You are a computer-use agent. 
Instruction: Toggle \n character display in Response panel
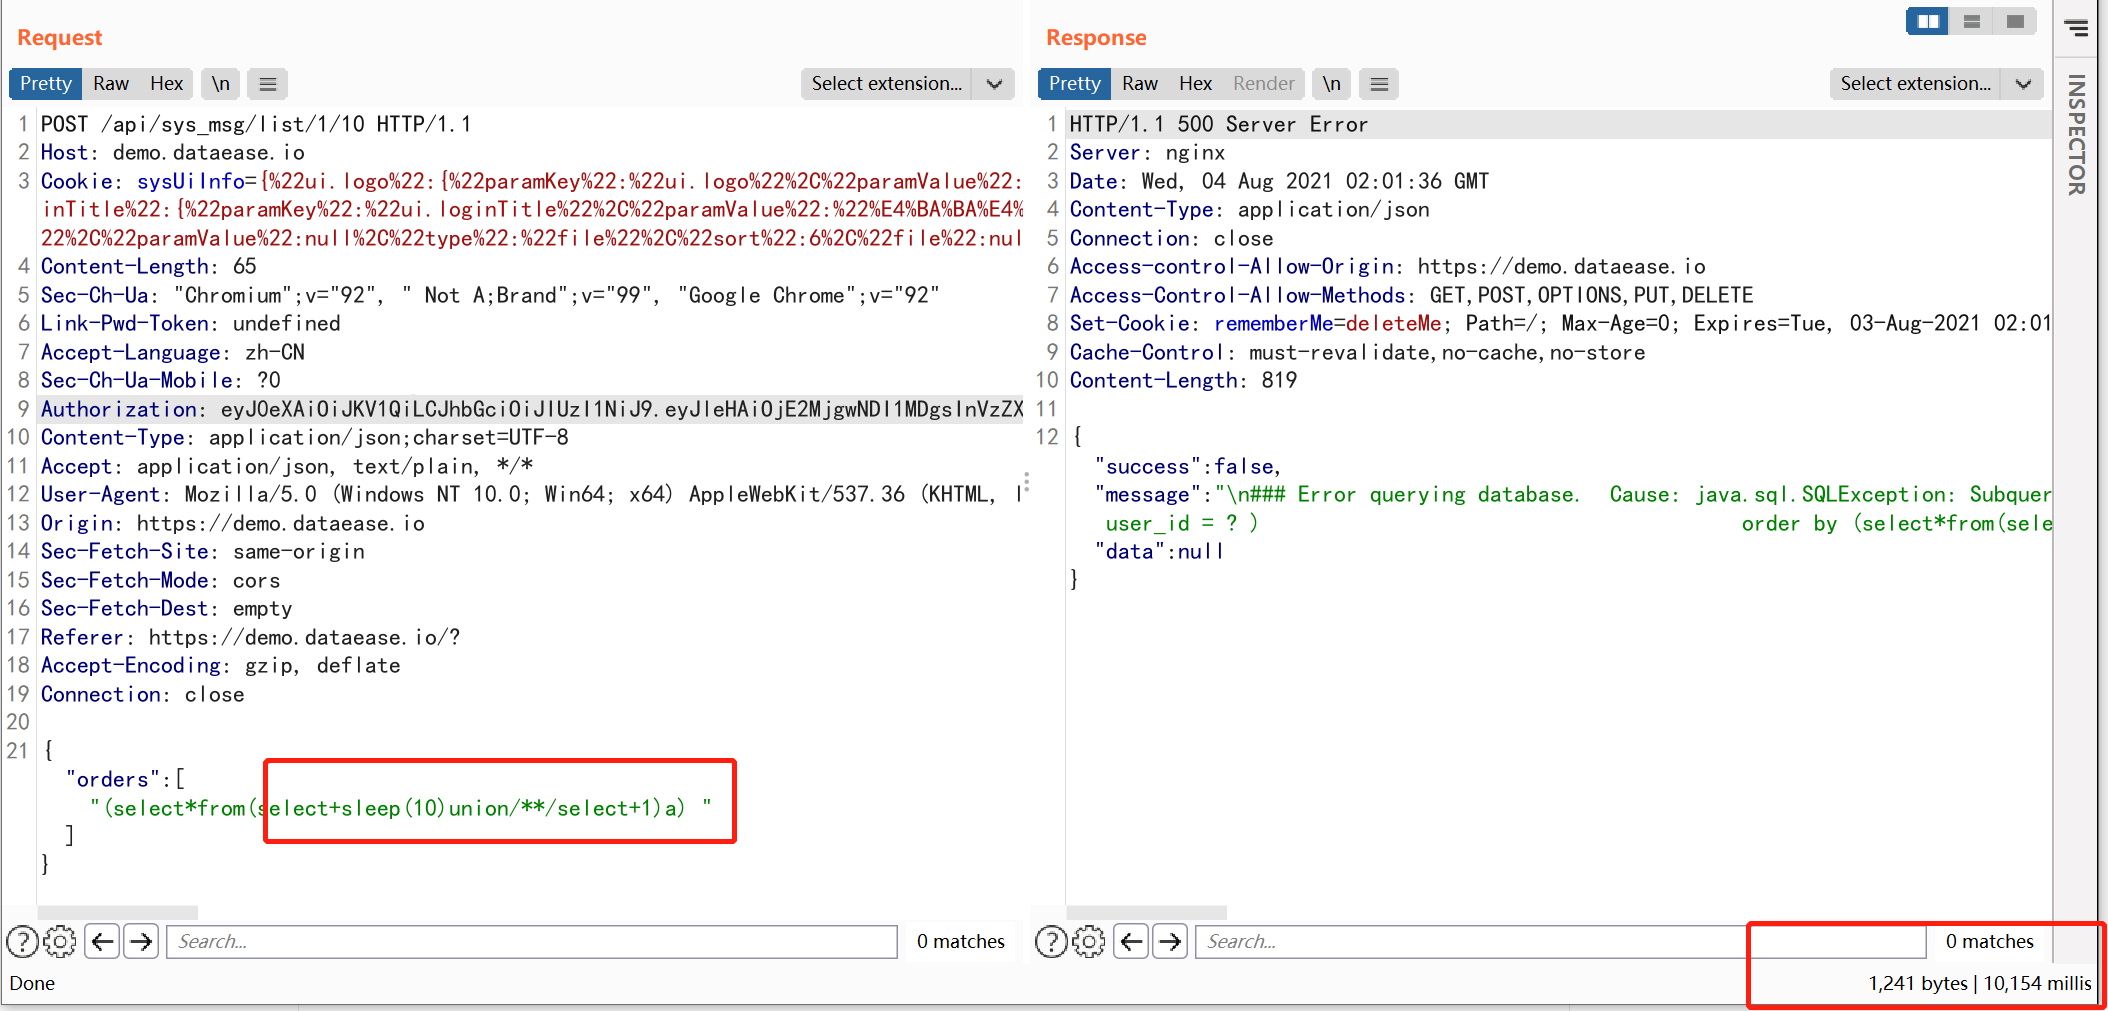(x=1331, y=83)
